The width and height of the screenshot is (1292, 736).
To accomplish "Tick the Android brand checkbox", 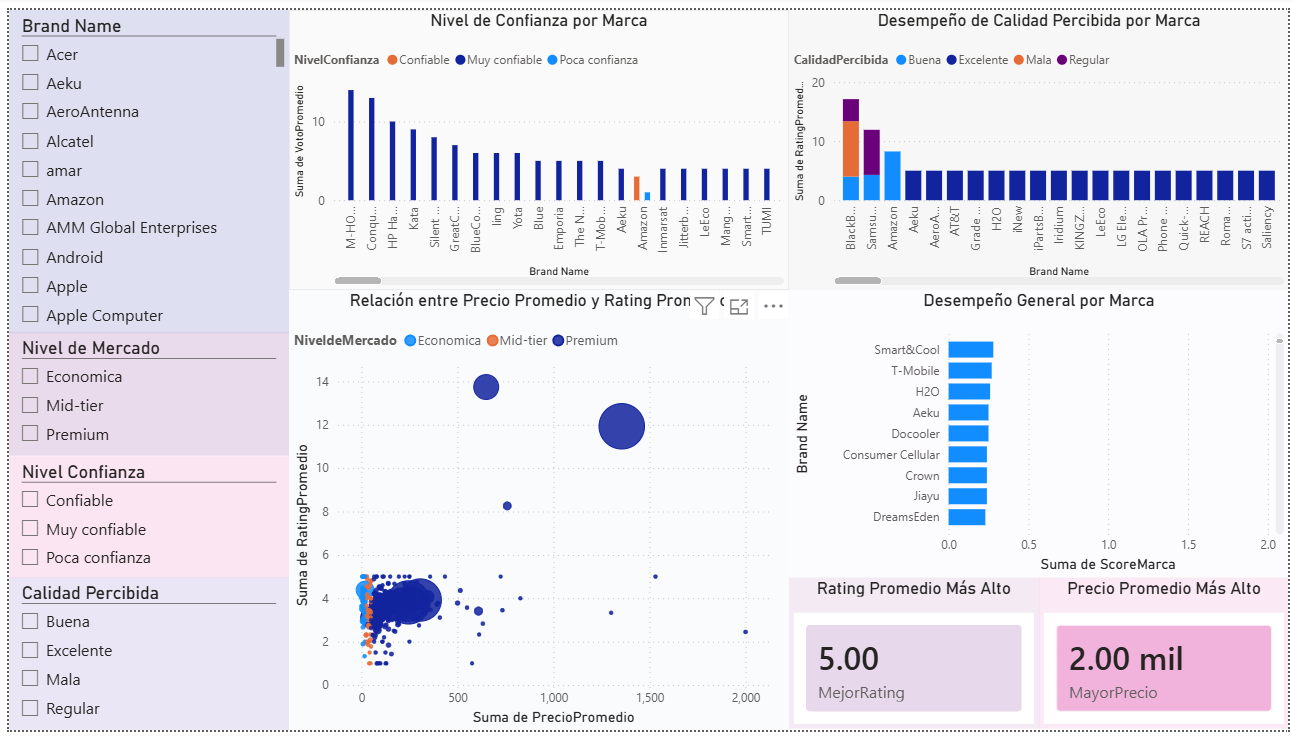I will pos(30,257).
